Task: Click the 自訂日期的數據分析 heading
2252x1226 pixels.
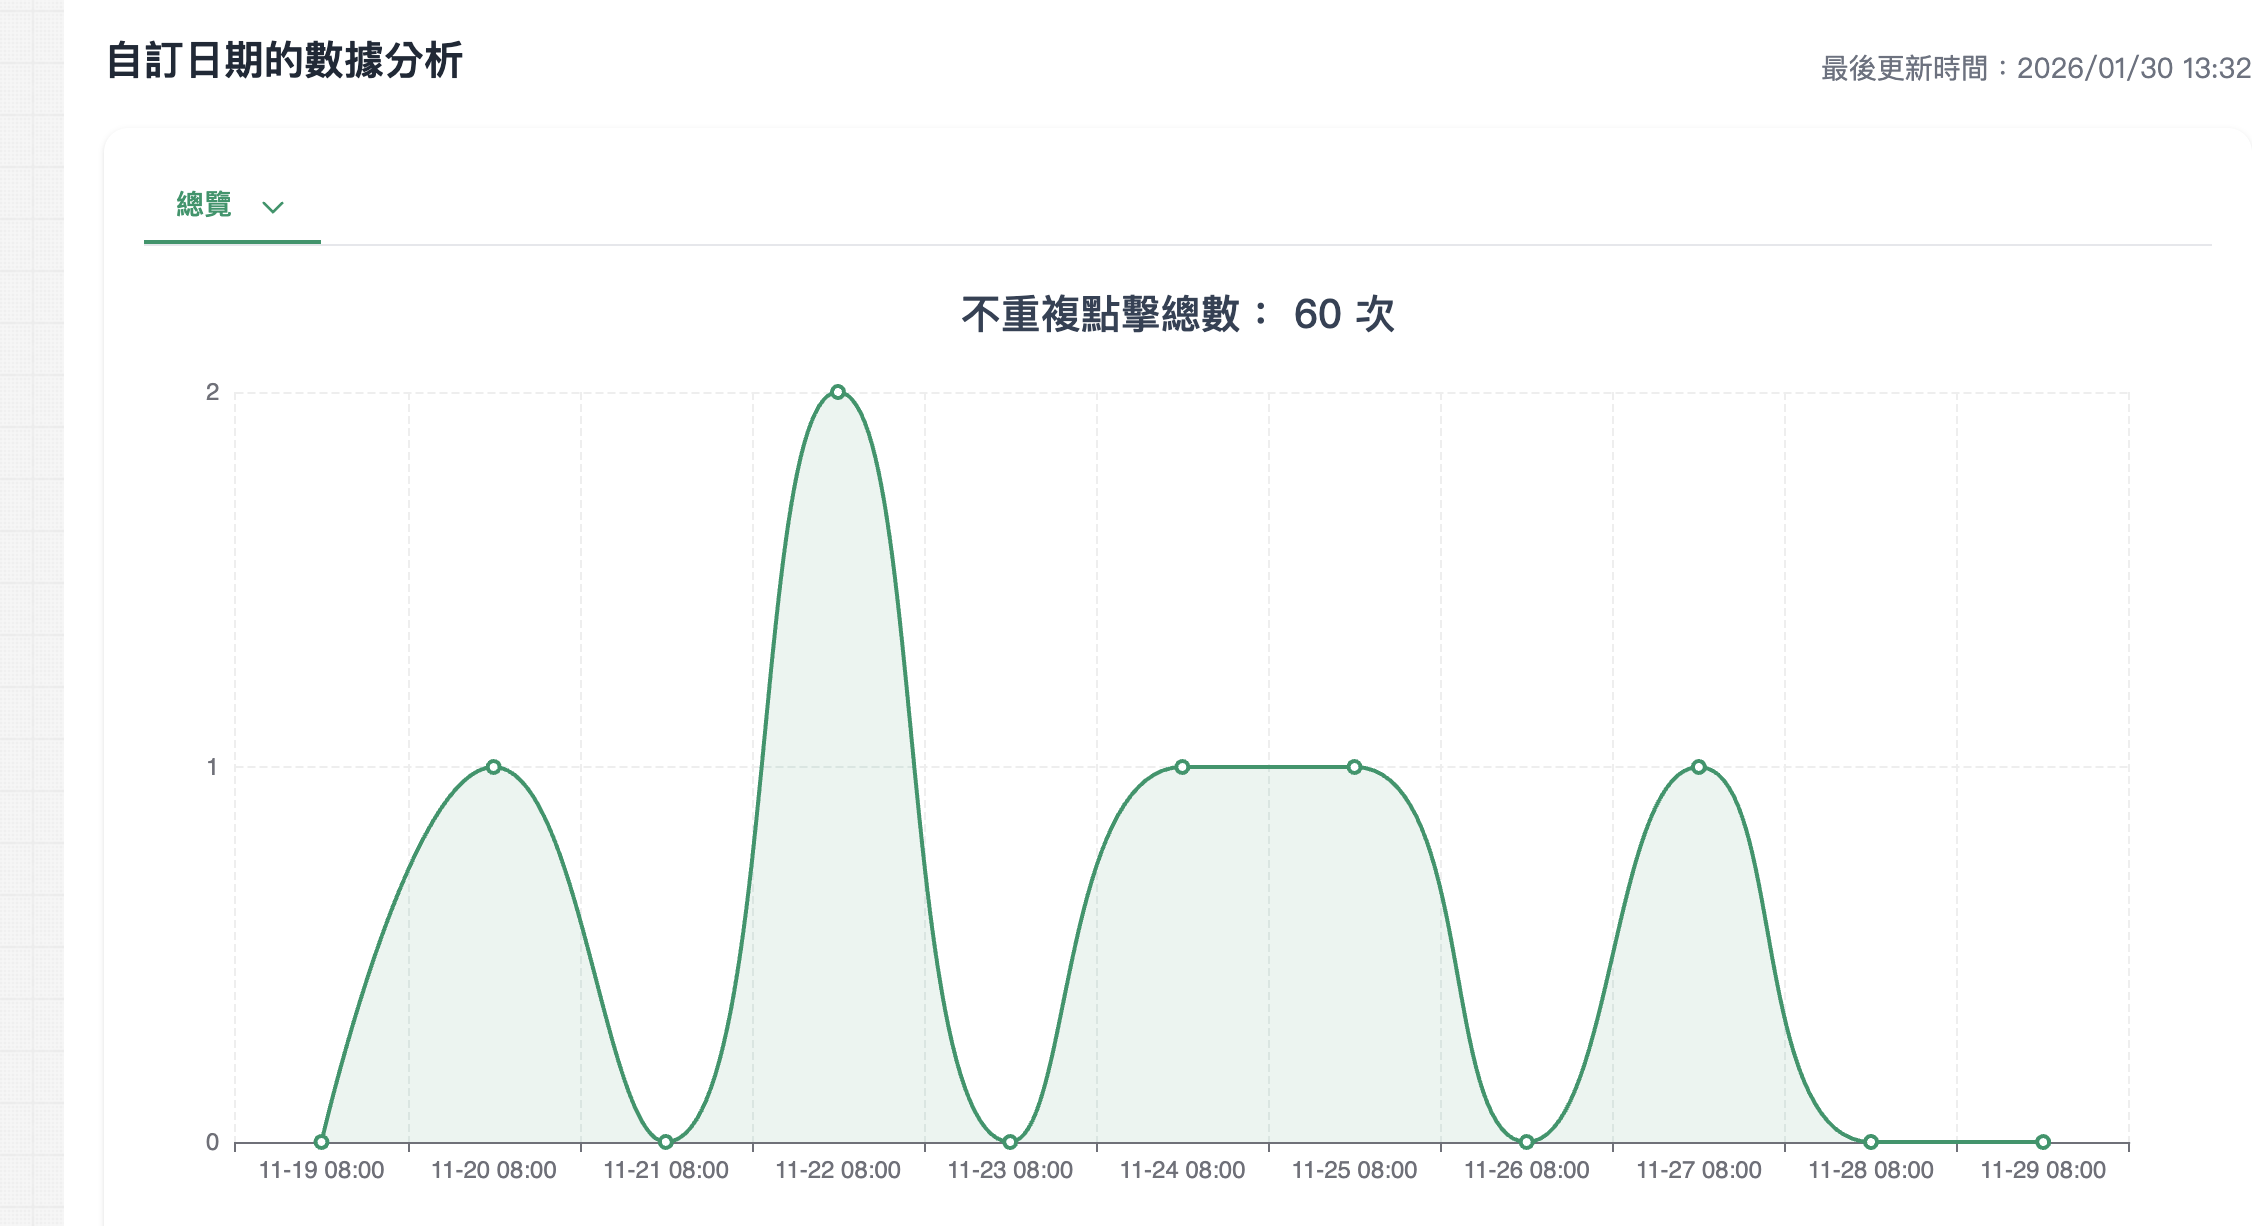Action: click(284, 61)
